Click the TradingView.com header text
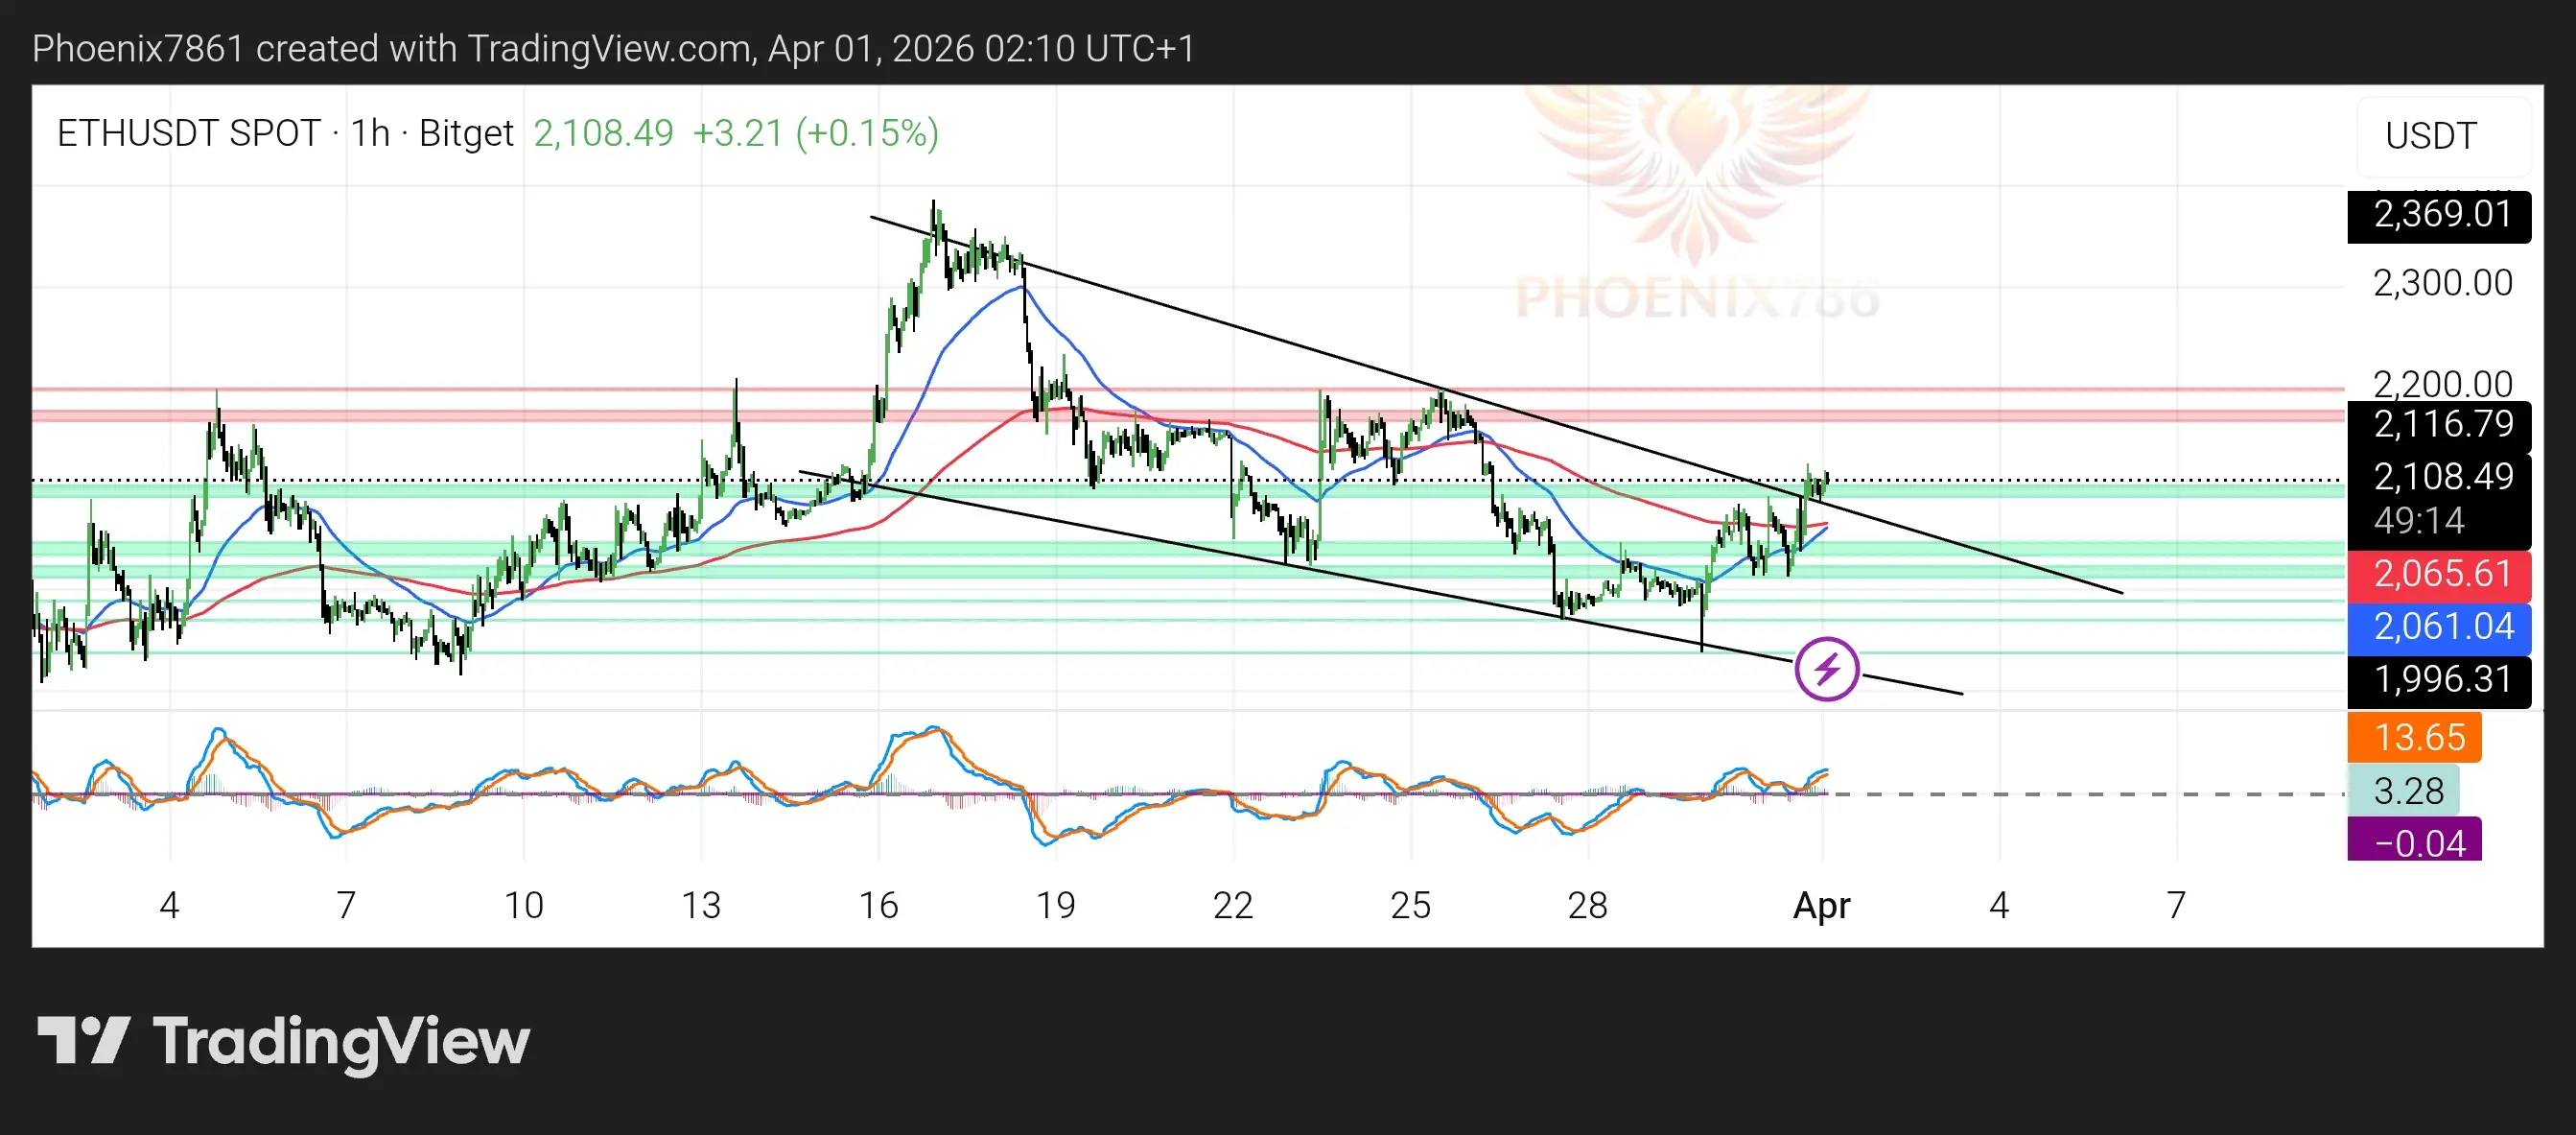The width and height of the screenshot is (2576, 1135). coord(610,48)
